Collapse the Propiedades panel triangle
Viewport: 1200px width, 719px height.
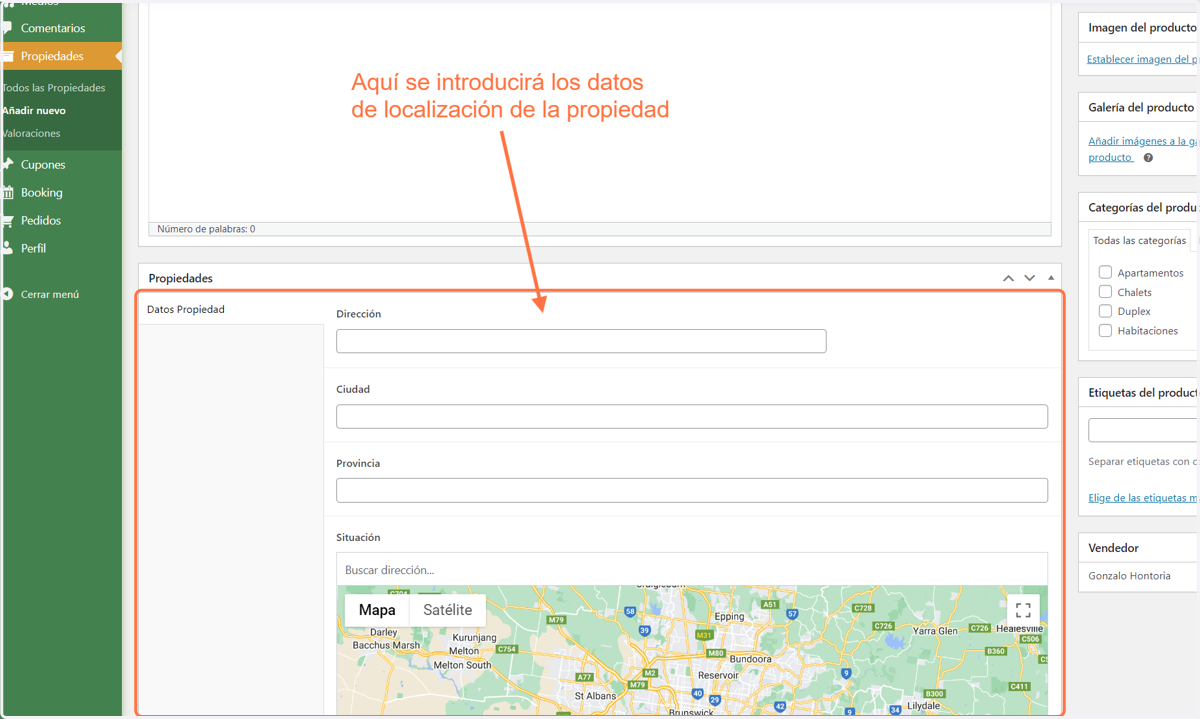coord(1051,278)
